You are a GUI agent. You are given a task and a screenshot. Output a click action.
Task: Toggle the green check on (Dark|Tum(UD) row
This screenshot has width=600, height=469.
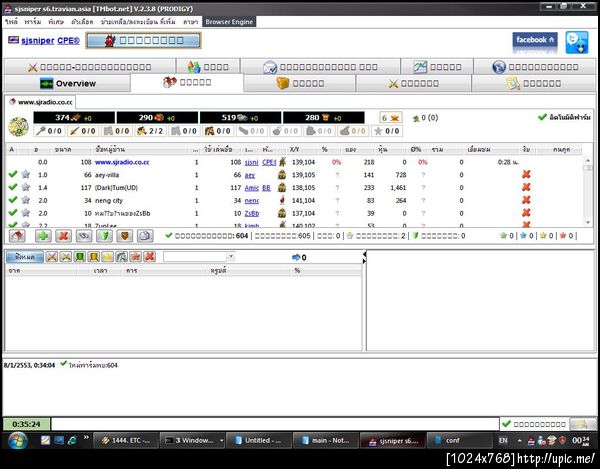[x=13, y=187]
